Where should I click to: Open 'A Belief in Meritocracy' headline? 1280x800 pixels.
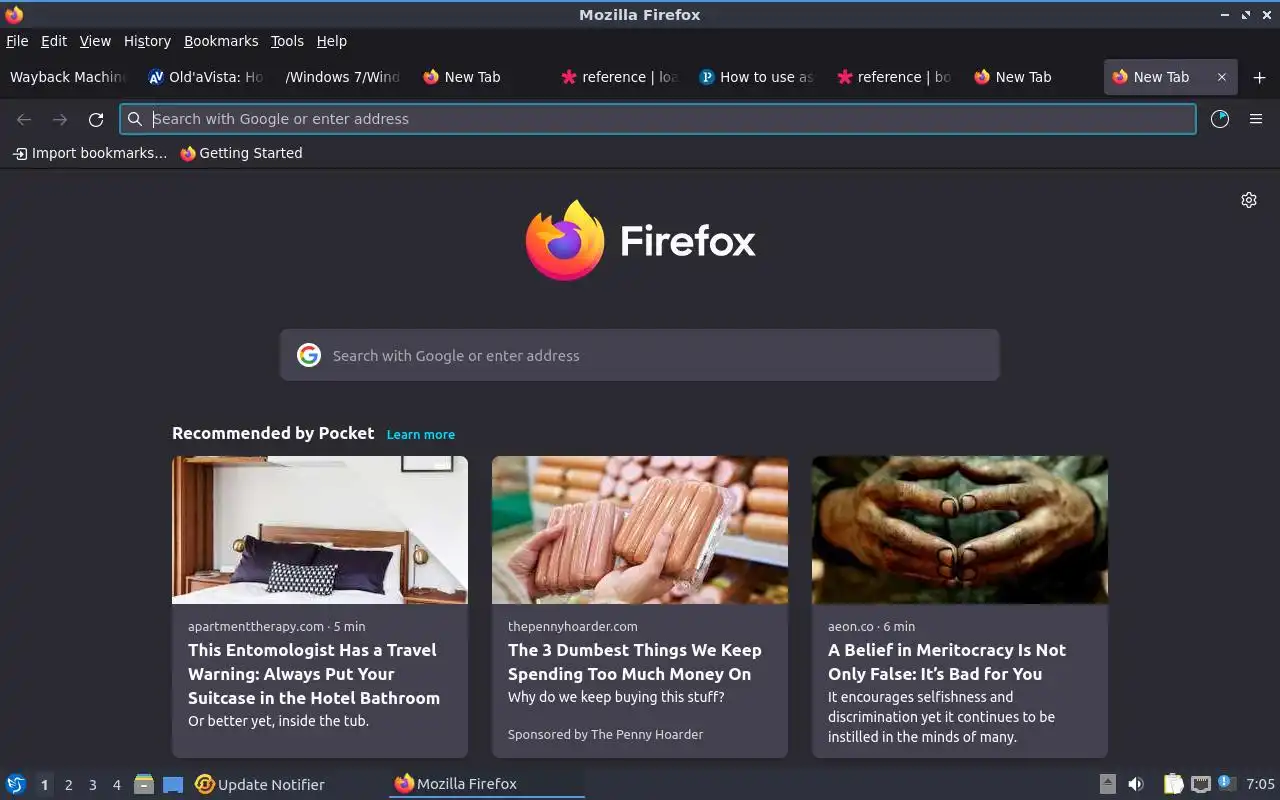pos(947,662)
